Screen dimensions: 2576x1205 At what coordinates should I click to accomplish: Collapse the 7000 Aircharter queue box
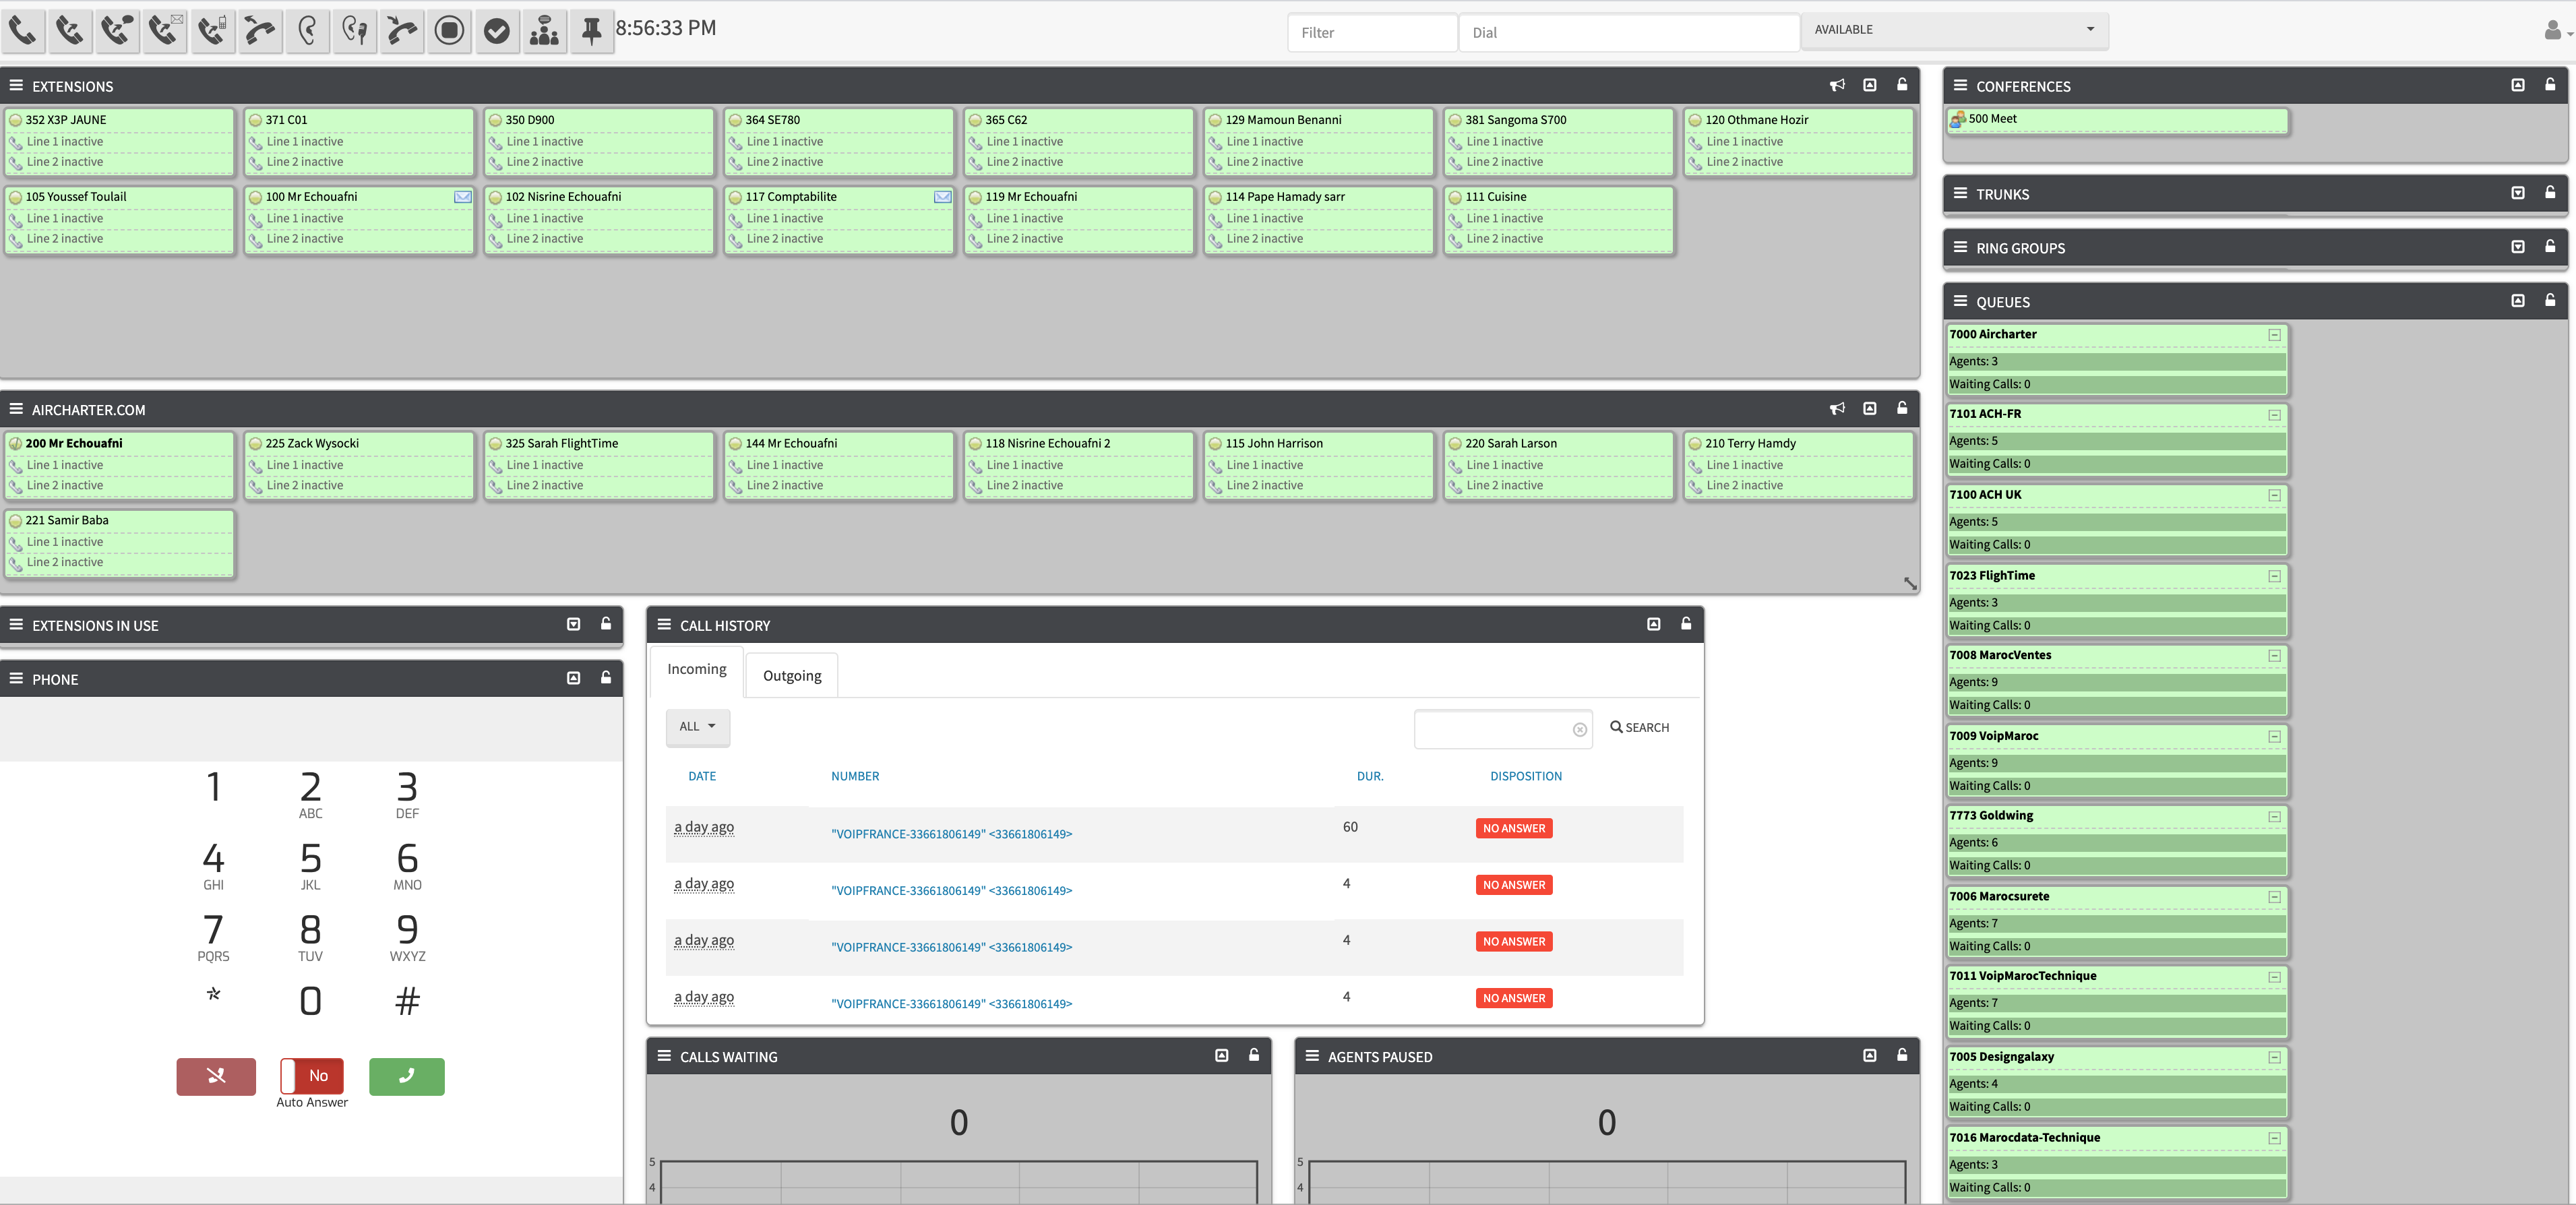[x=2274, y=335]
